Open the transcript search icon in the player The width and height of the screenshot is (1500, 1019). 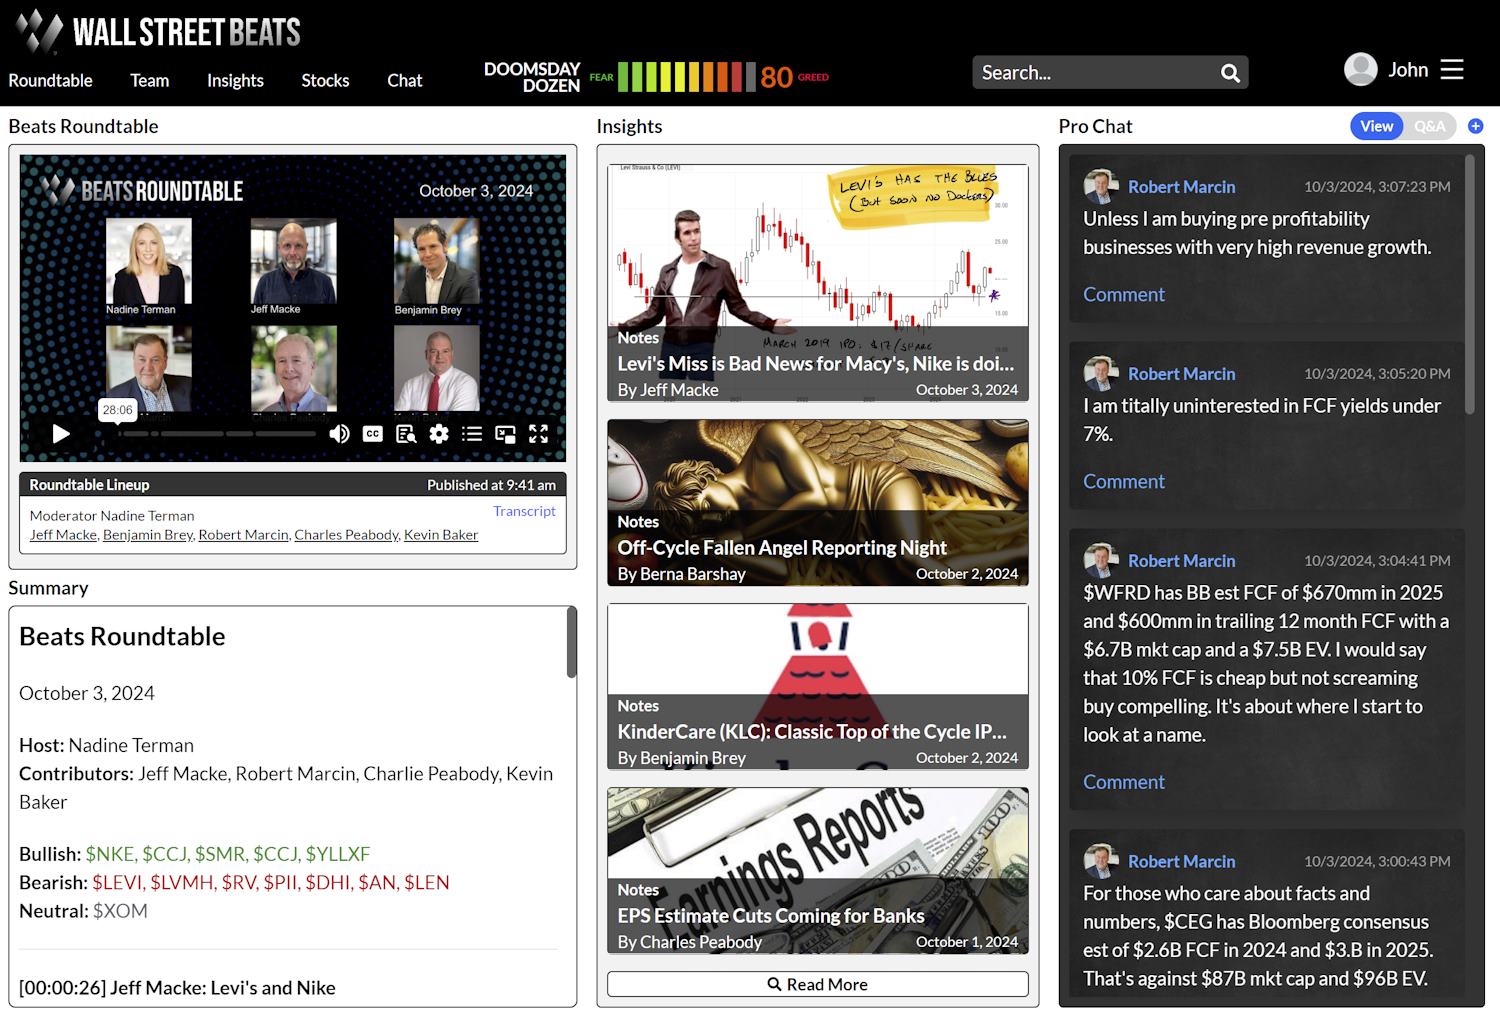[x=407, y=434]
